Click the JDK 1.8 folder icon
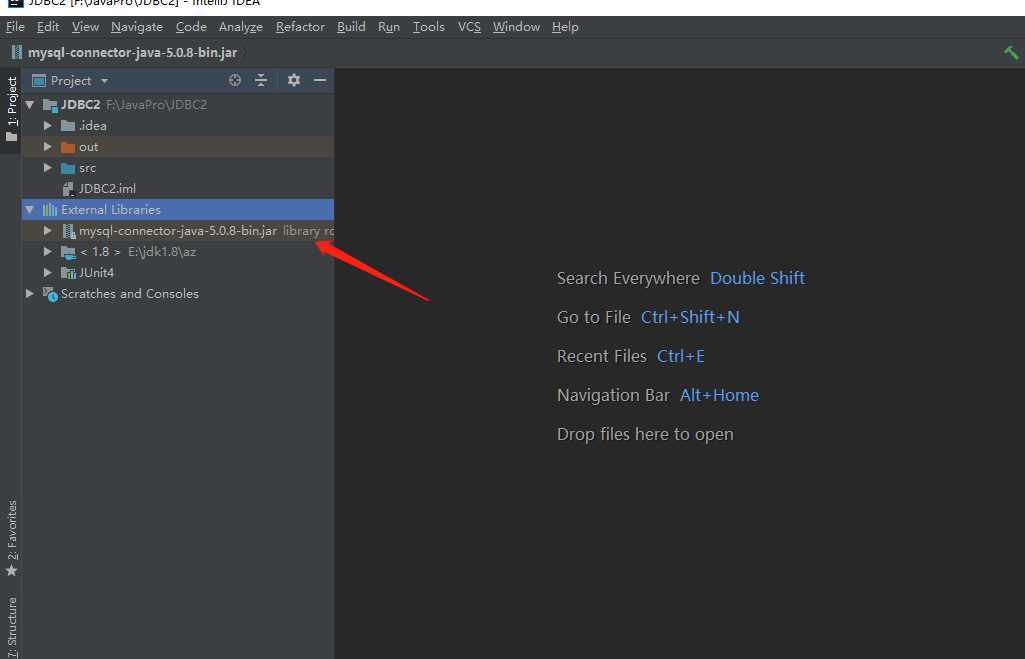The height and width of the screenshot is (659, 1025). coord(68,252)
